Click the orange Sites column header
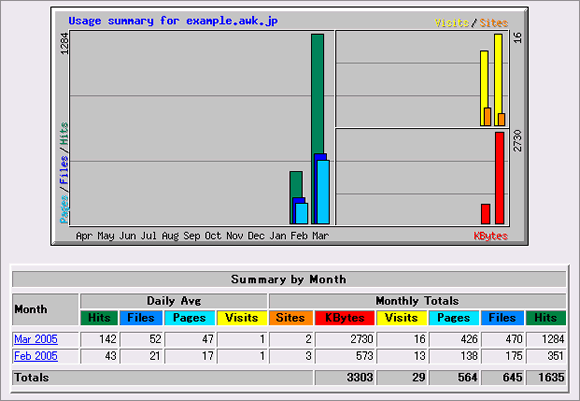 click(291, 318)
